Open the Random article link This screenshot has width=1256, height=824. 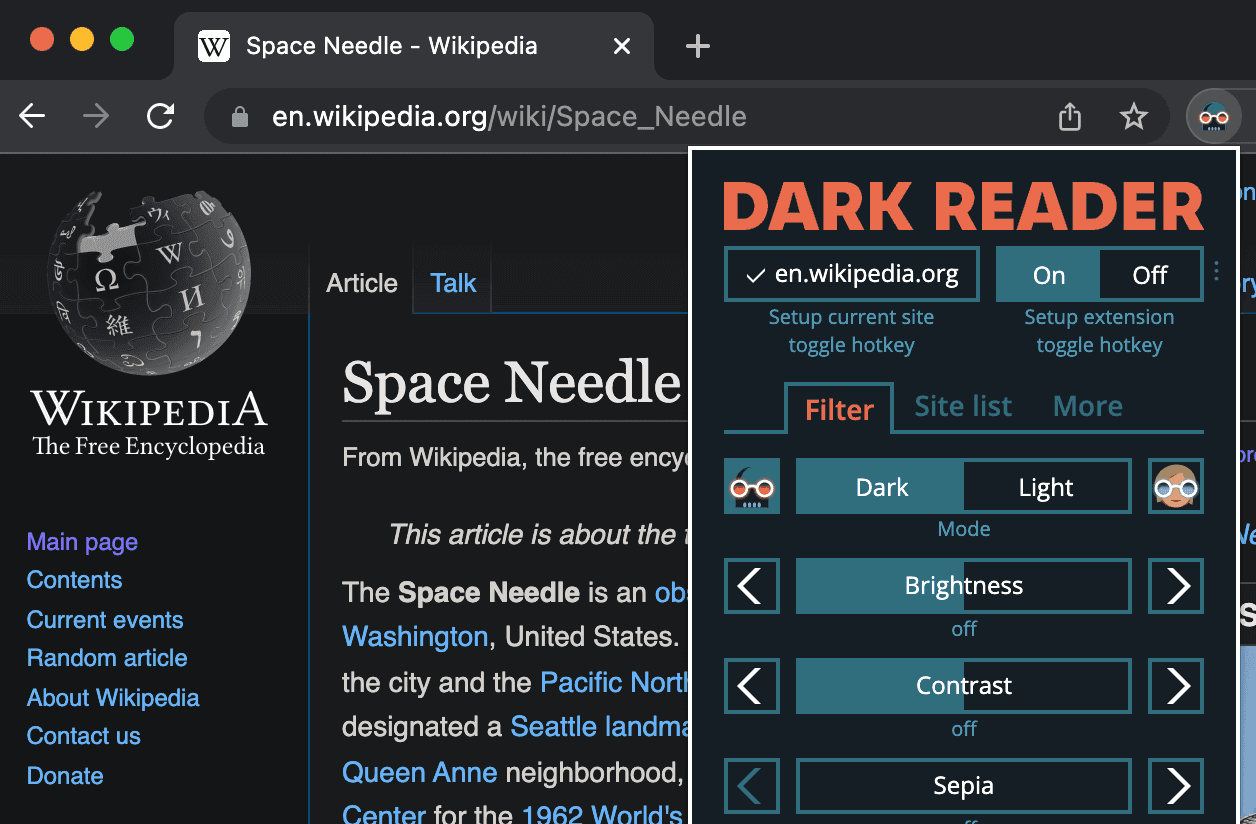click(x=106, y=658)
